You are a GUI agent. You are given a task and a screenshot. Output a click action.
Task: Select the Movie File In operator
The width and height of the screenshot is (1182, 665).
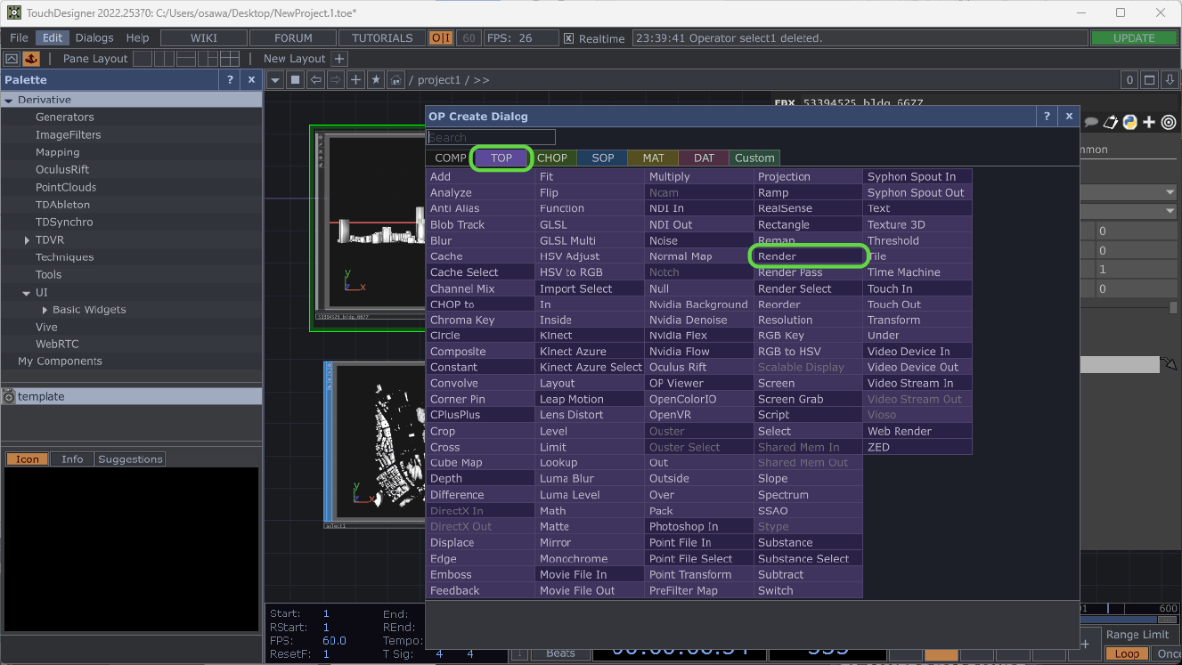click(589, 575)
